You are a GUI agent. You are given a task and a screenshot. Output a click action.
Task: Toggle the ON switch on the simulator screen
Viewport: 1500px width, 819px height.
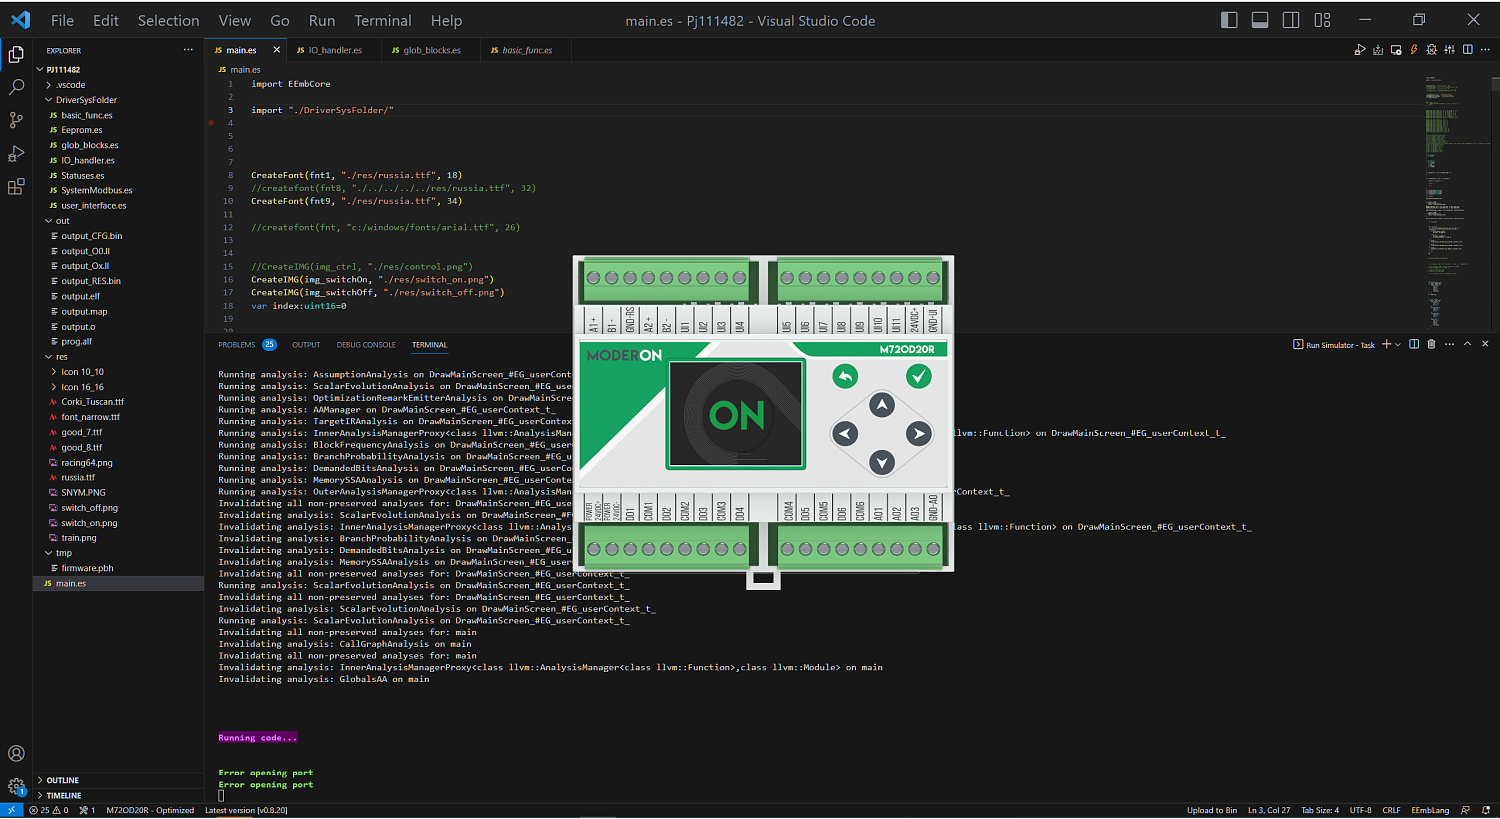click(736, 415)
